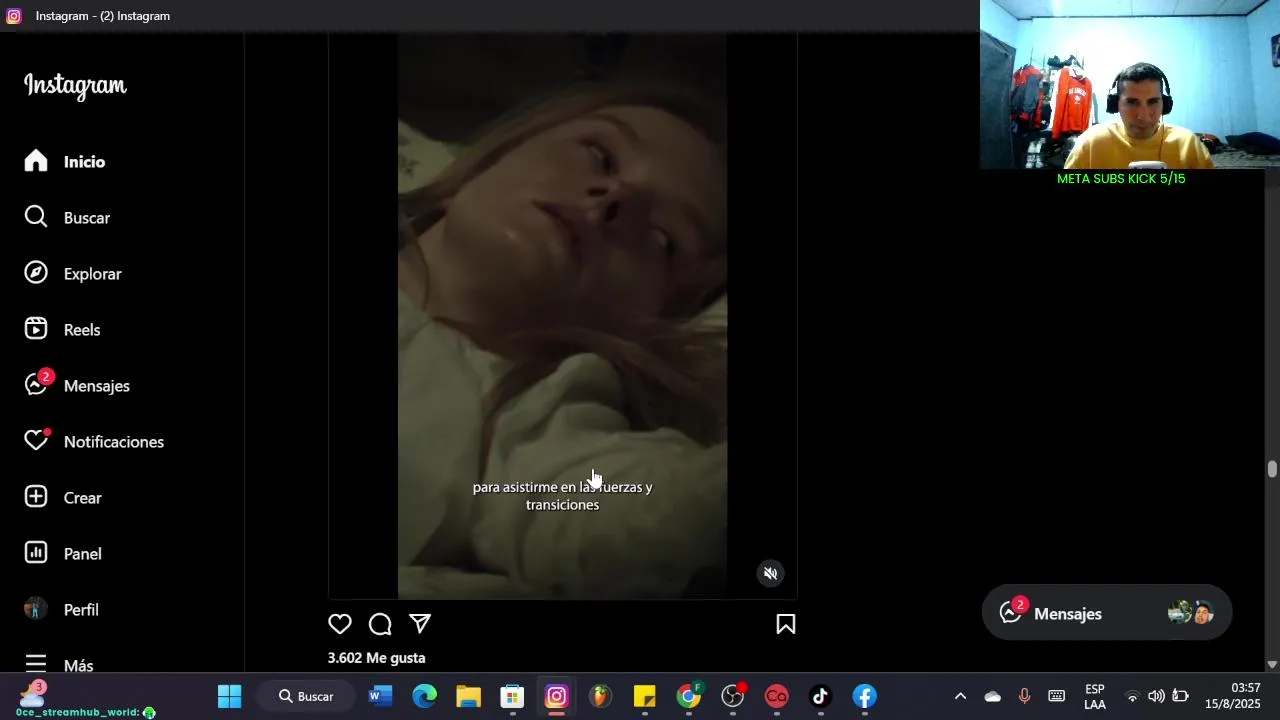Click the META SUBS KICK 5/15 text

1121,179
